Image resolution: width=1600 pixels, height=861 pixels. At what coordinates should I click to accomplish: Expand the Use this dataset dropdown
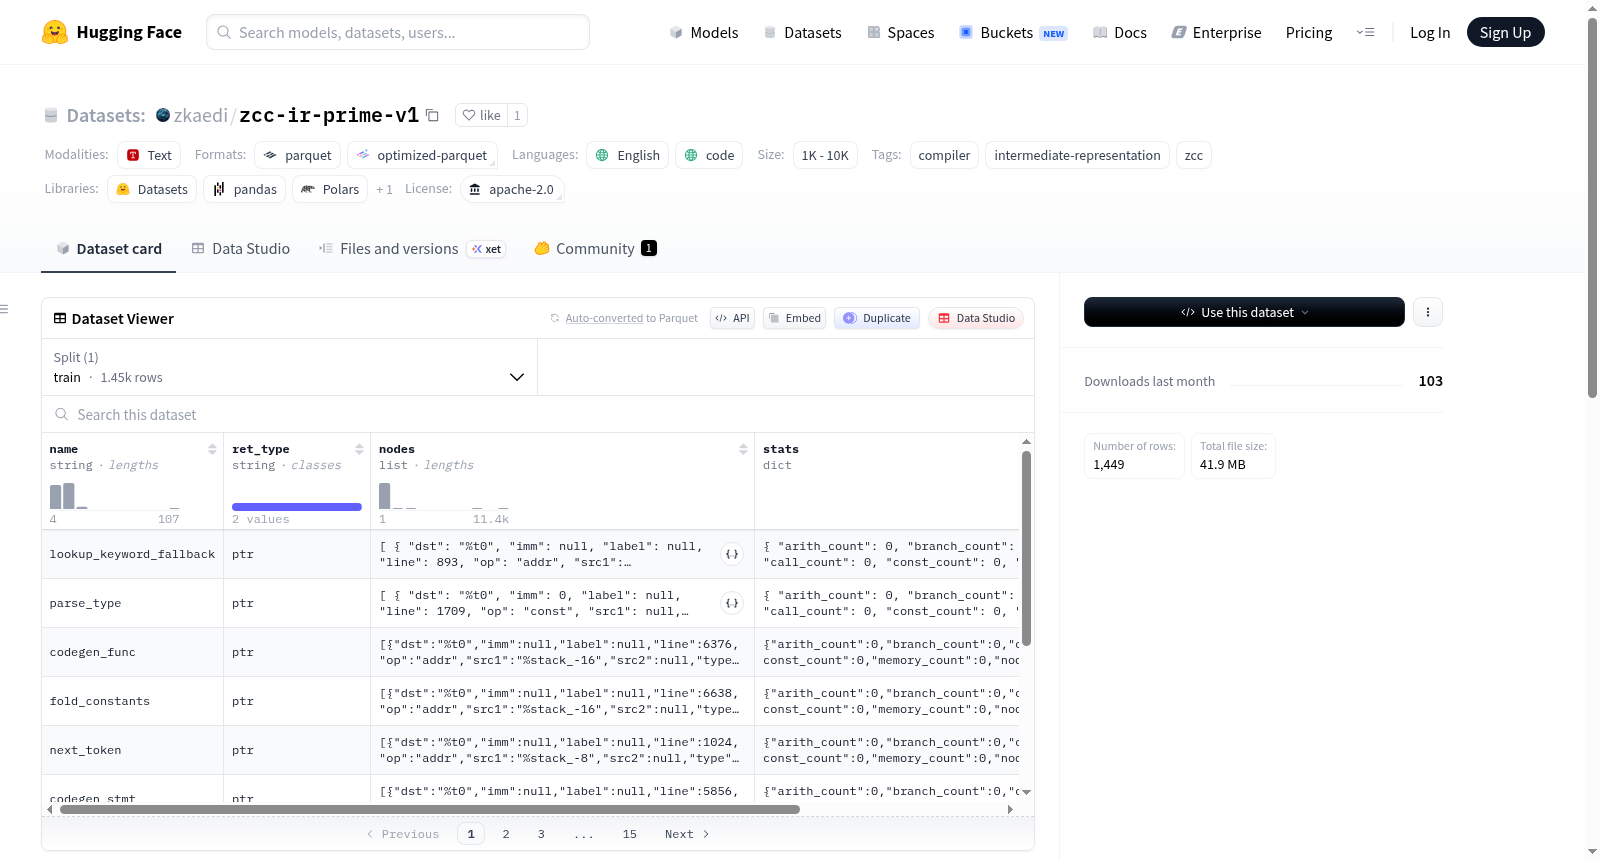tap(1244, 312)
